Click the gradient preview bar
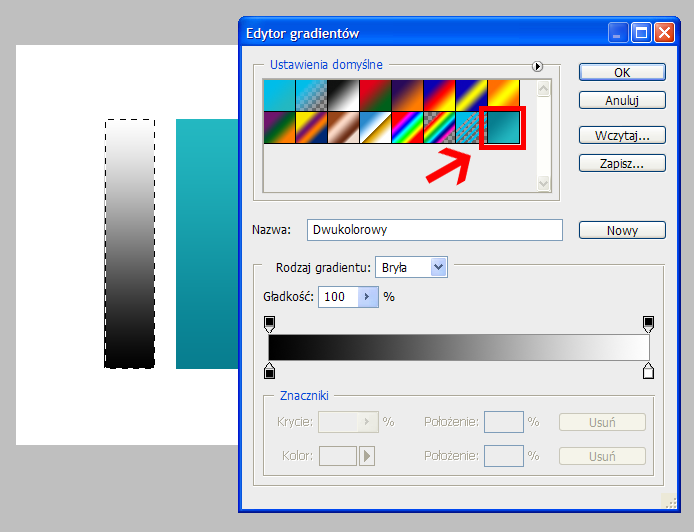 [x=458, y=347]
